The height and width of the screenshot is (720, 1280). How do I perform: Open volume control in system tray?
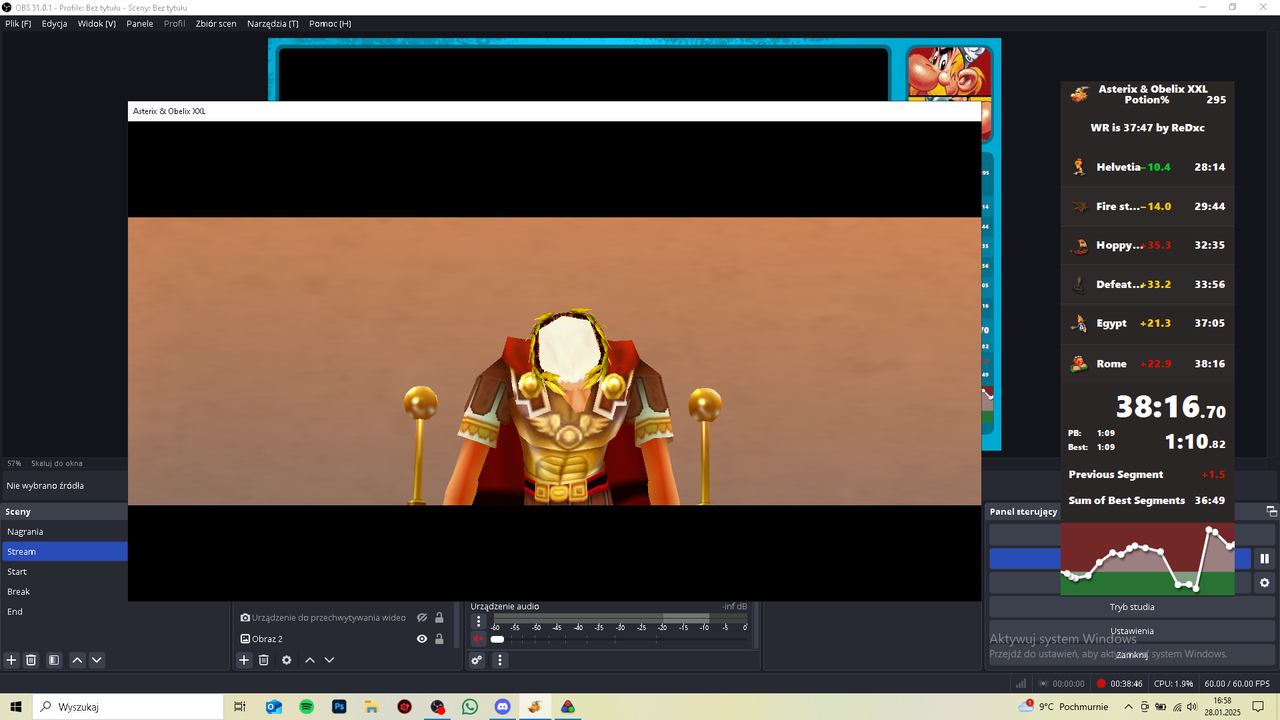[x=1192, y=707]
